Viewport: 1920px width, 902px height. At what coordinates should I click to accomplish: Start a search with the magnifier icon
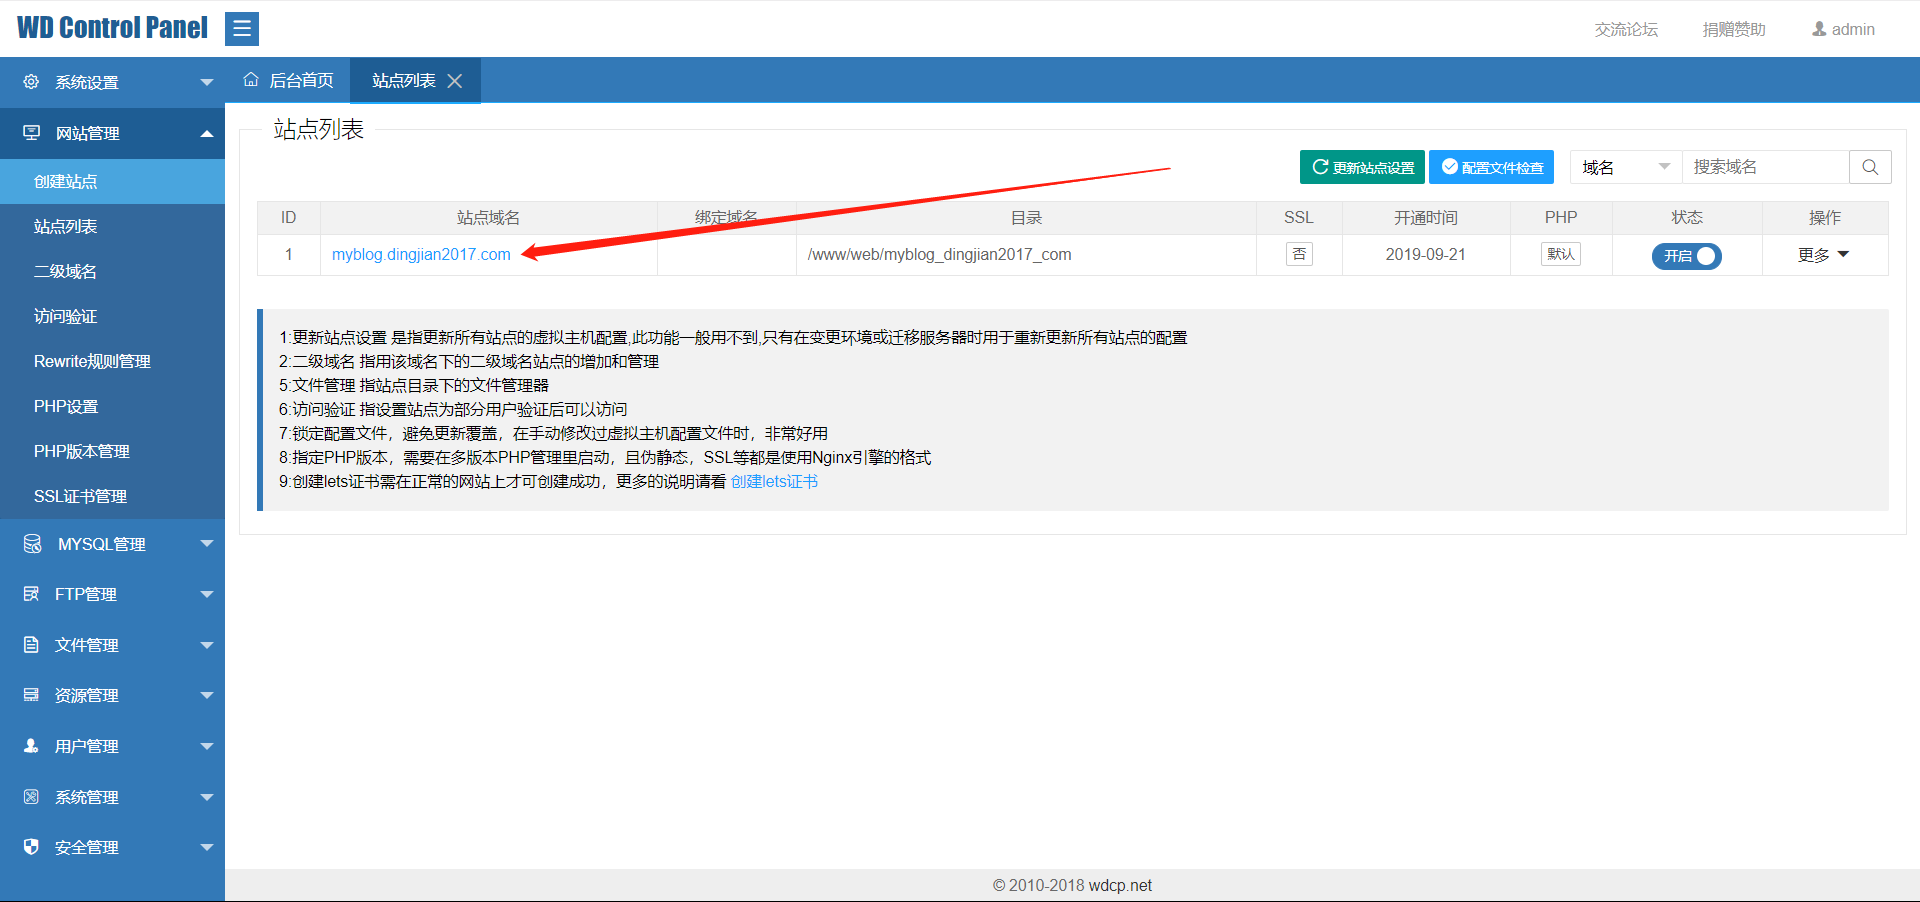(x=1869, y=167)
